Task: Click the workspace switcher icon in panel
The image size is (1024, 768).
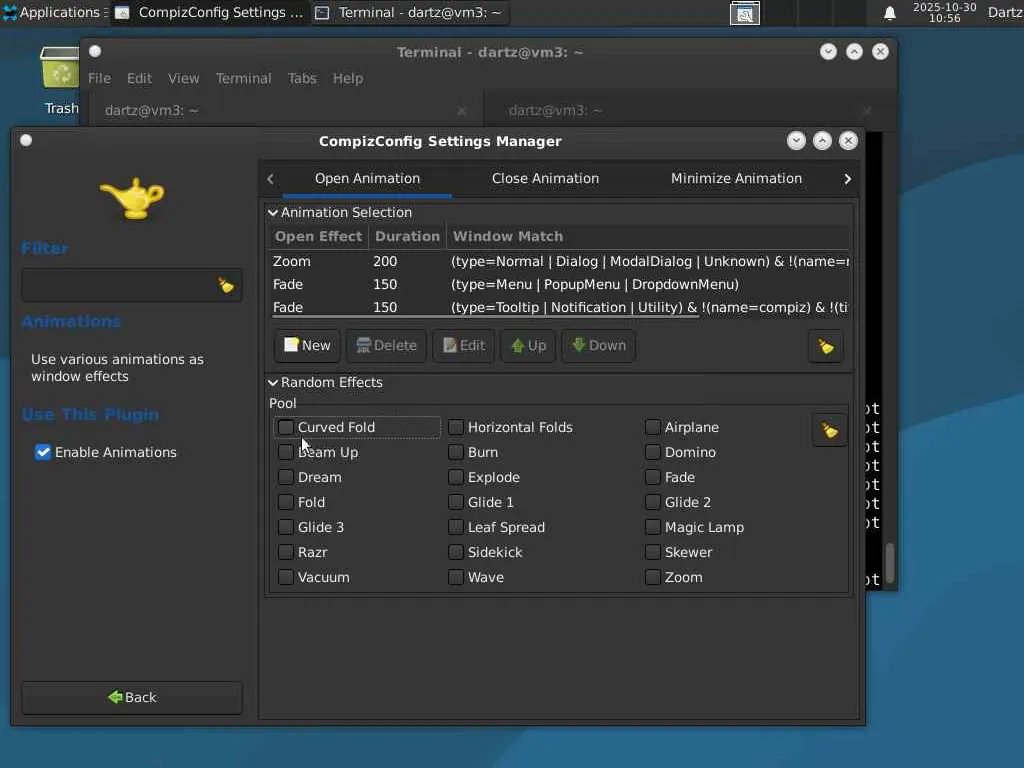Action: click(744, 13)
